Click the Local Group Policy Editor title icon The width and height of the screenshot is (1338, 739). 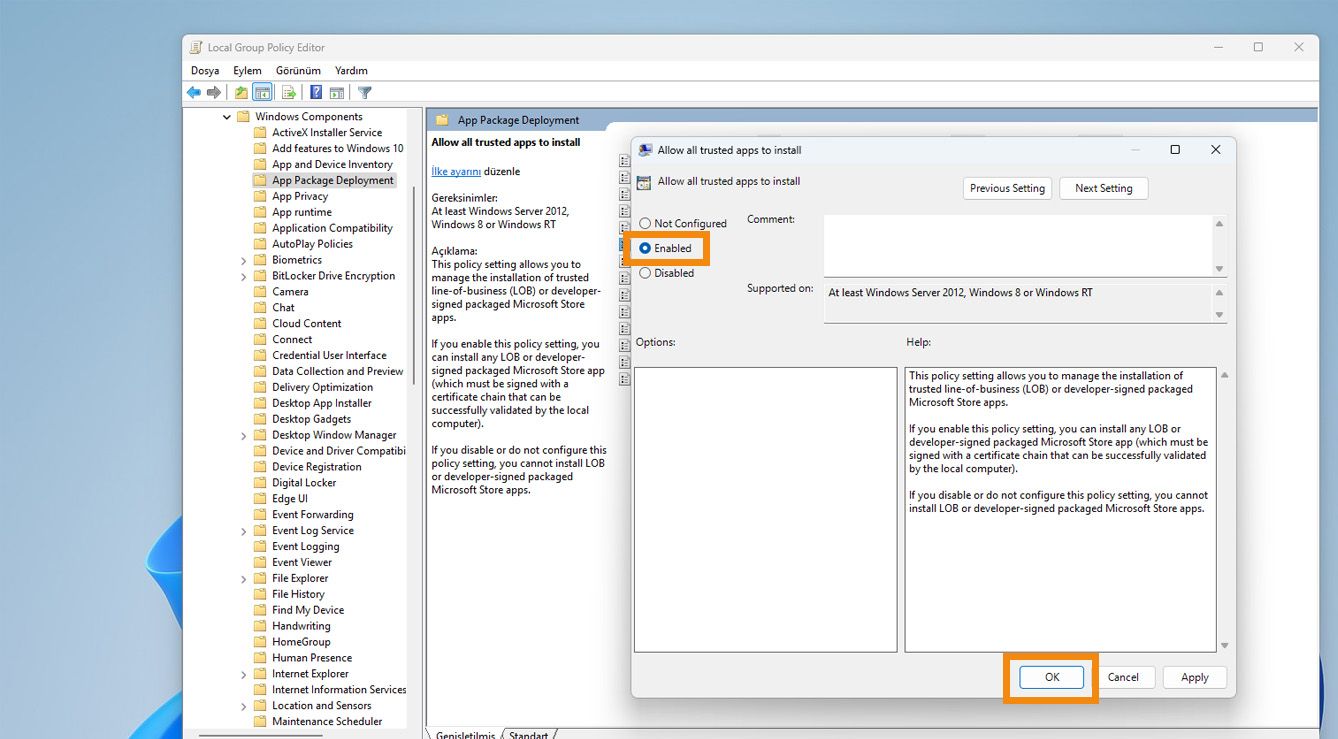pos(196,47)
